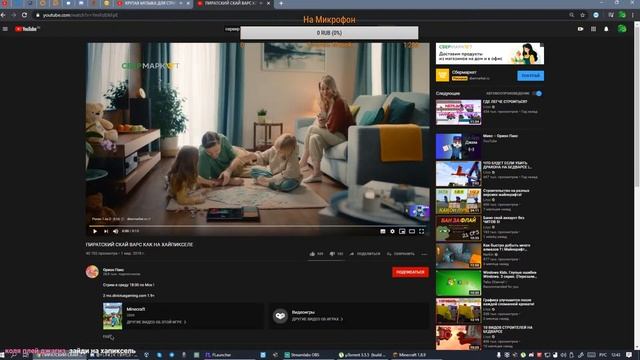Open the YouTube hamburger guide menu

(5, 29)
